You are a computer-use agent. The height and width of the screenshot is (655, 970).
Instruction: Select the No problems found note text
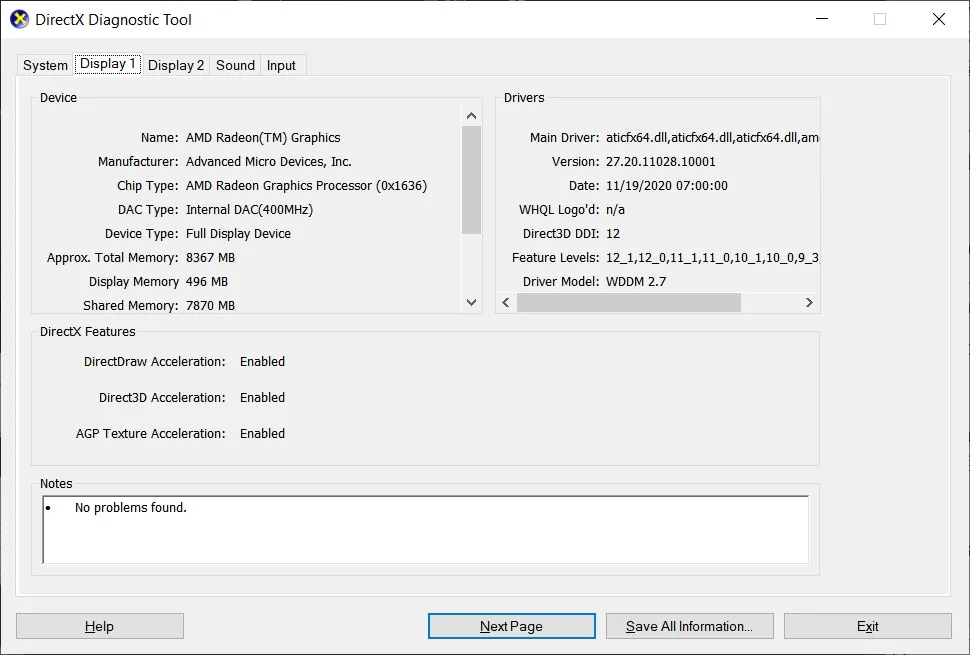[x=129, y=507]
